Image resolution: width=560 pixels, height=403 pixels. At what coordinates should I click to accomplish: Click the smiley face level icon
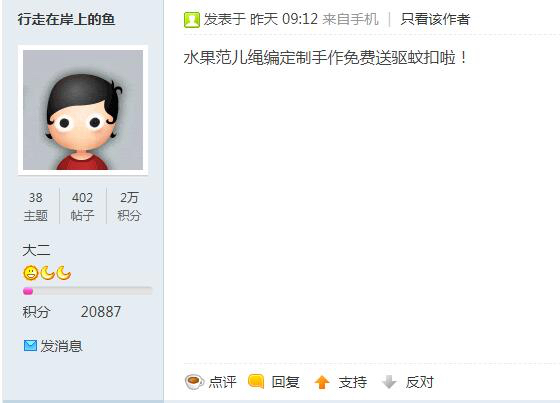31,273
